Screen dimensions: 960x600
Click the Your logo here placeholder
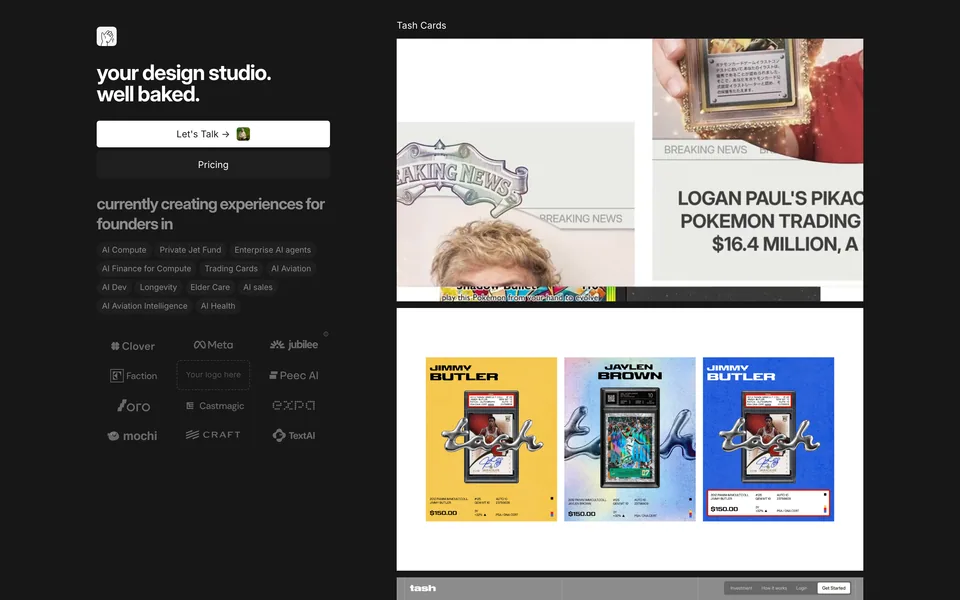[x=213, y=375]
